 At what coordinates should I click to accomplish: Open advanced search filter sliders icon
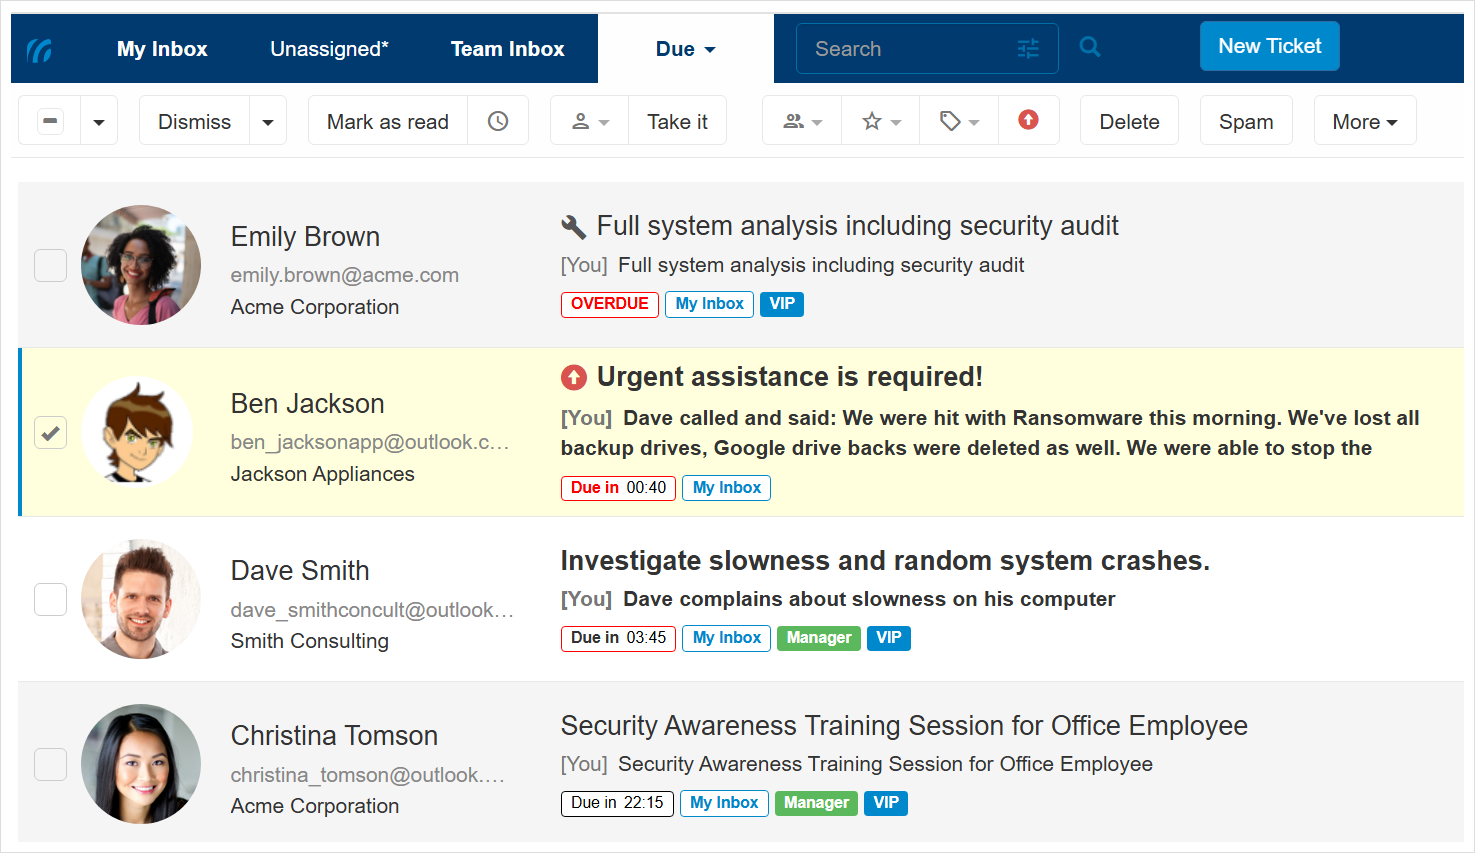pyautogui.click(x=1028, y=49)
